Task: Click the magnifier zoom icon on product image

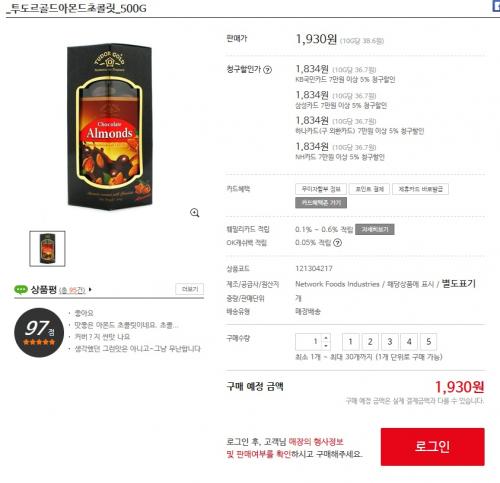Action: [195, 213]
